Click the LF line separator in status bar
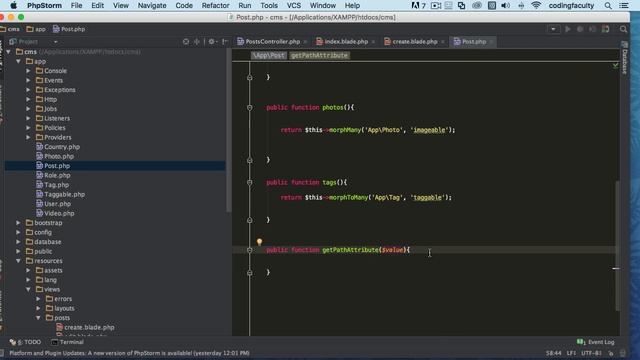640x360 pixels. tap(571, 353)
